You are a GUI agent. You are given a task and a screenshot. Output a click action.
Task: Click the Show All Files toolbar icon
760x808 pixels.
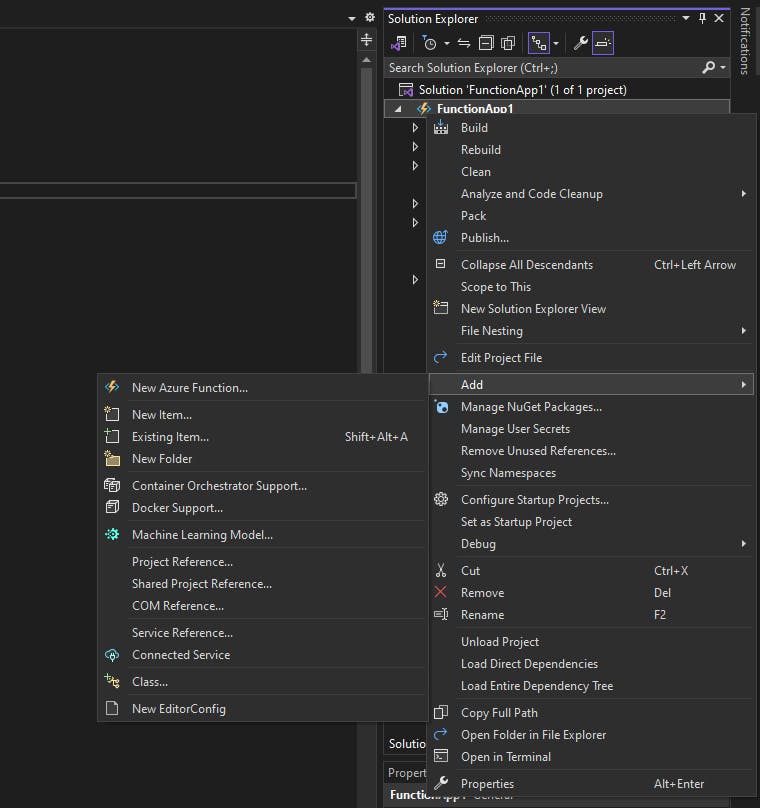point(508,43)
